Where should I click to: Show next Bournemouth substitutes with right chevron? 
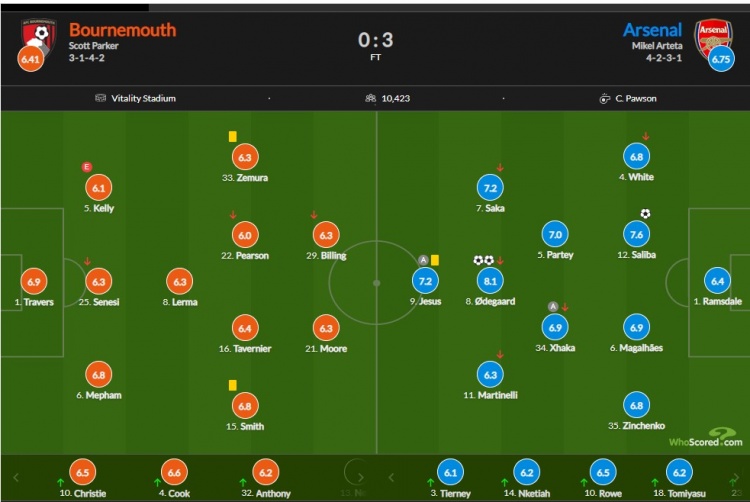361,477
